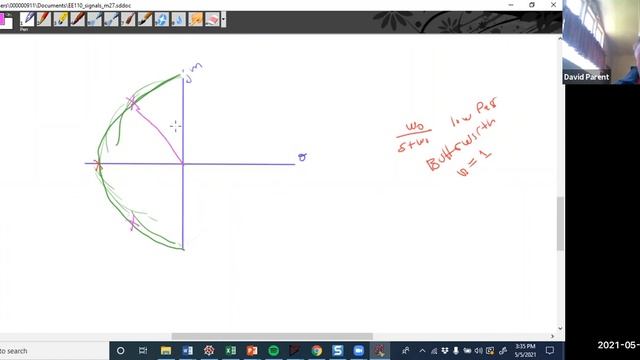640x360 pixels.
Task: Select the brown marker tool, seventh slot
Action: (128, 20)
